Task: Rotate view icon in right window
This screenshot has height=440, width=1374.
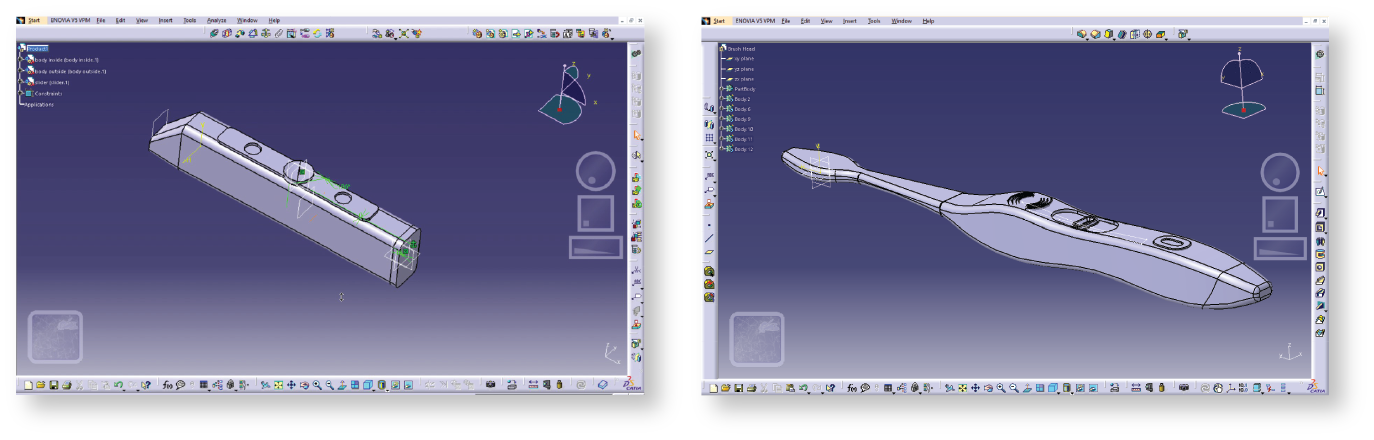Action: (x=988, y=388)
